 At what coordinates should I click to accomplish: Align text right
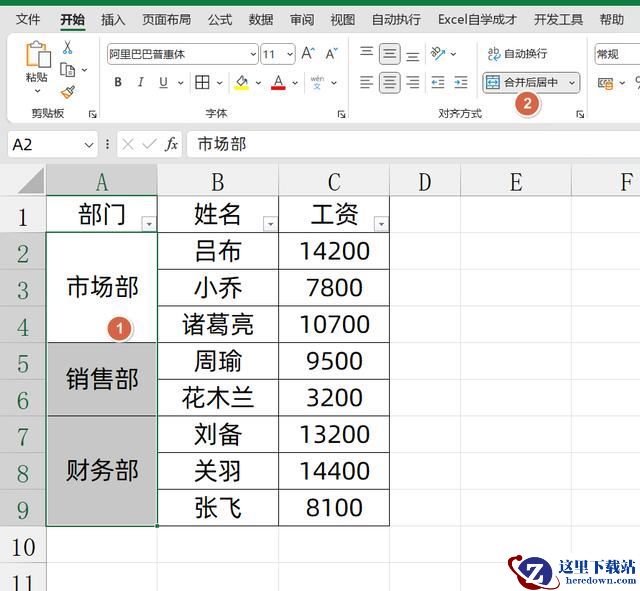413,82
